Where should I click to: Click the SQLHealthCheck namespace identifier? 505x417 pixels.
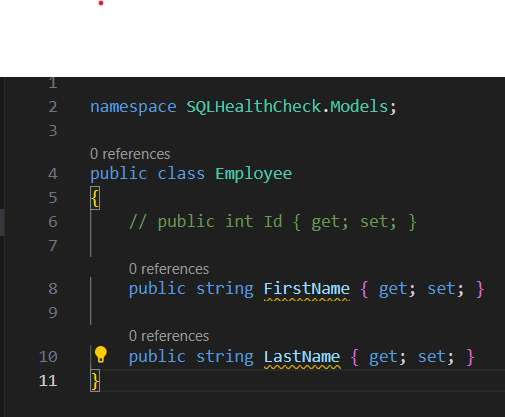[254, 107]
